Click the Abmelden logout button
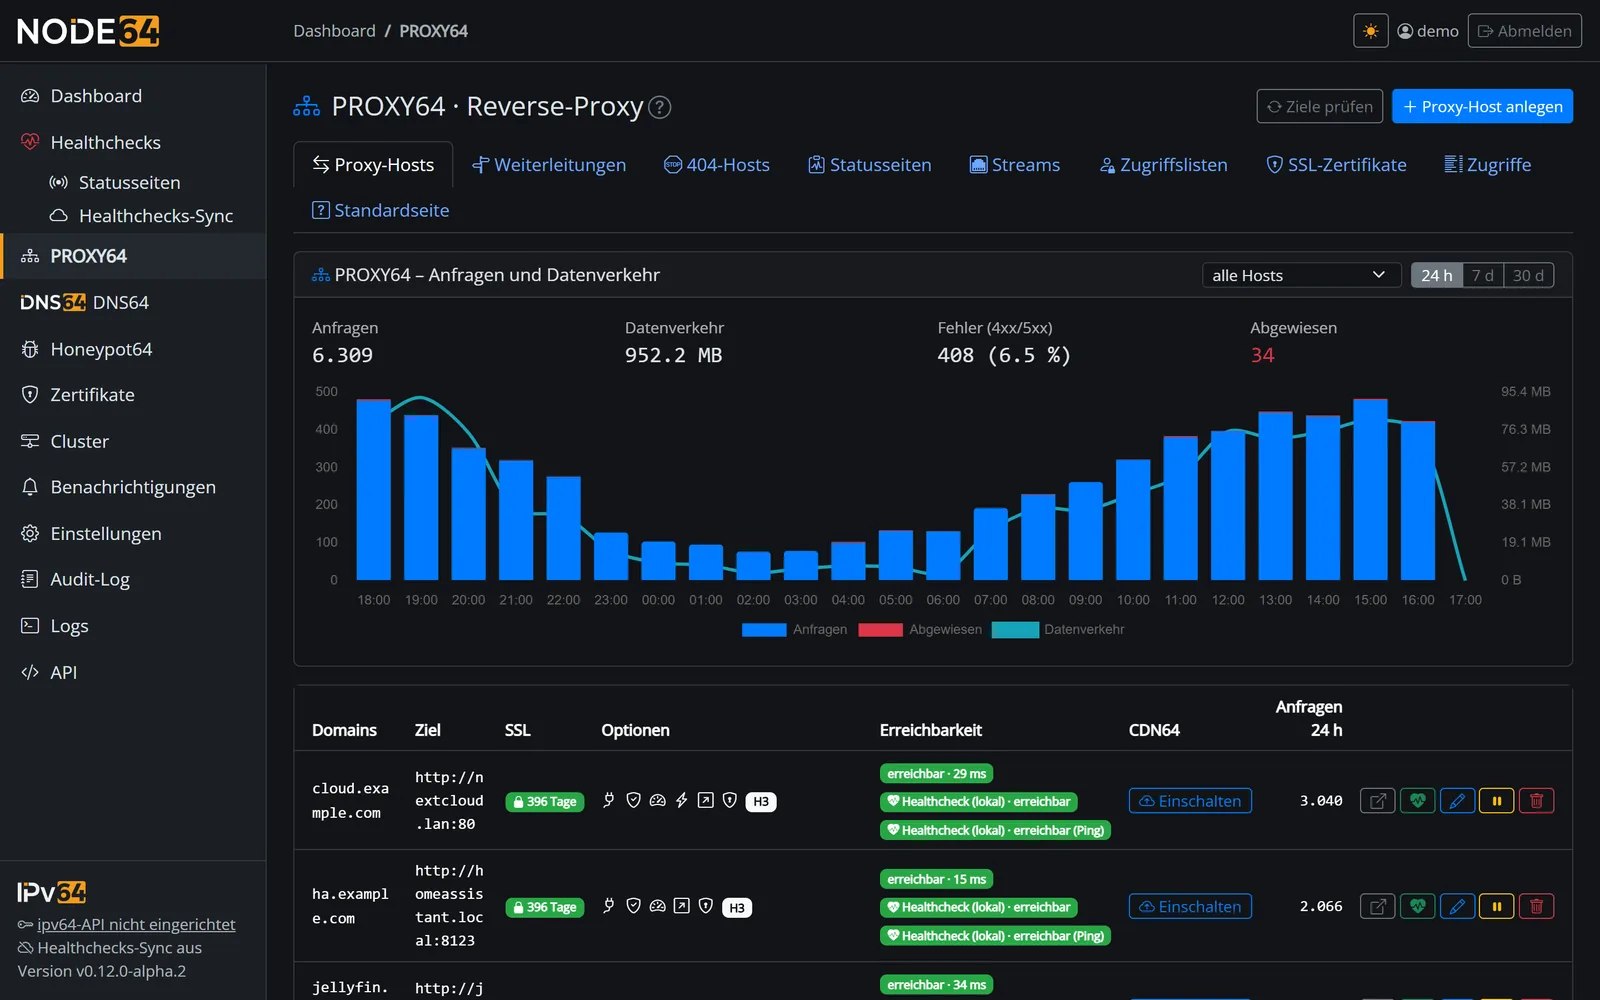 click(x=1525, y=31)
